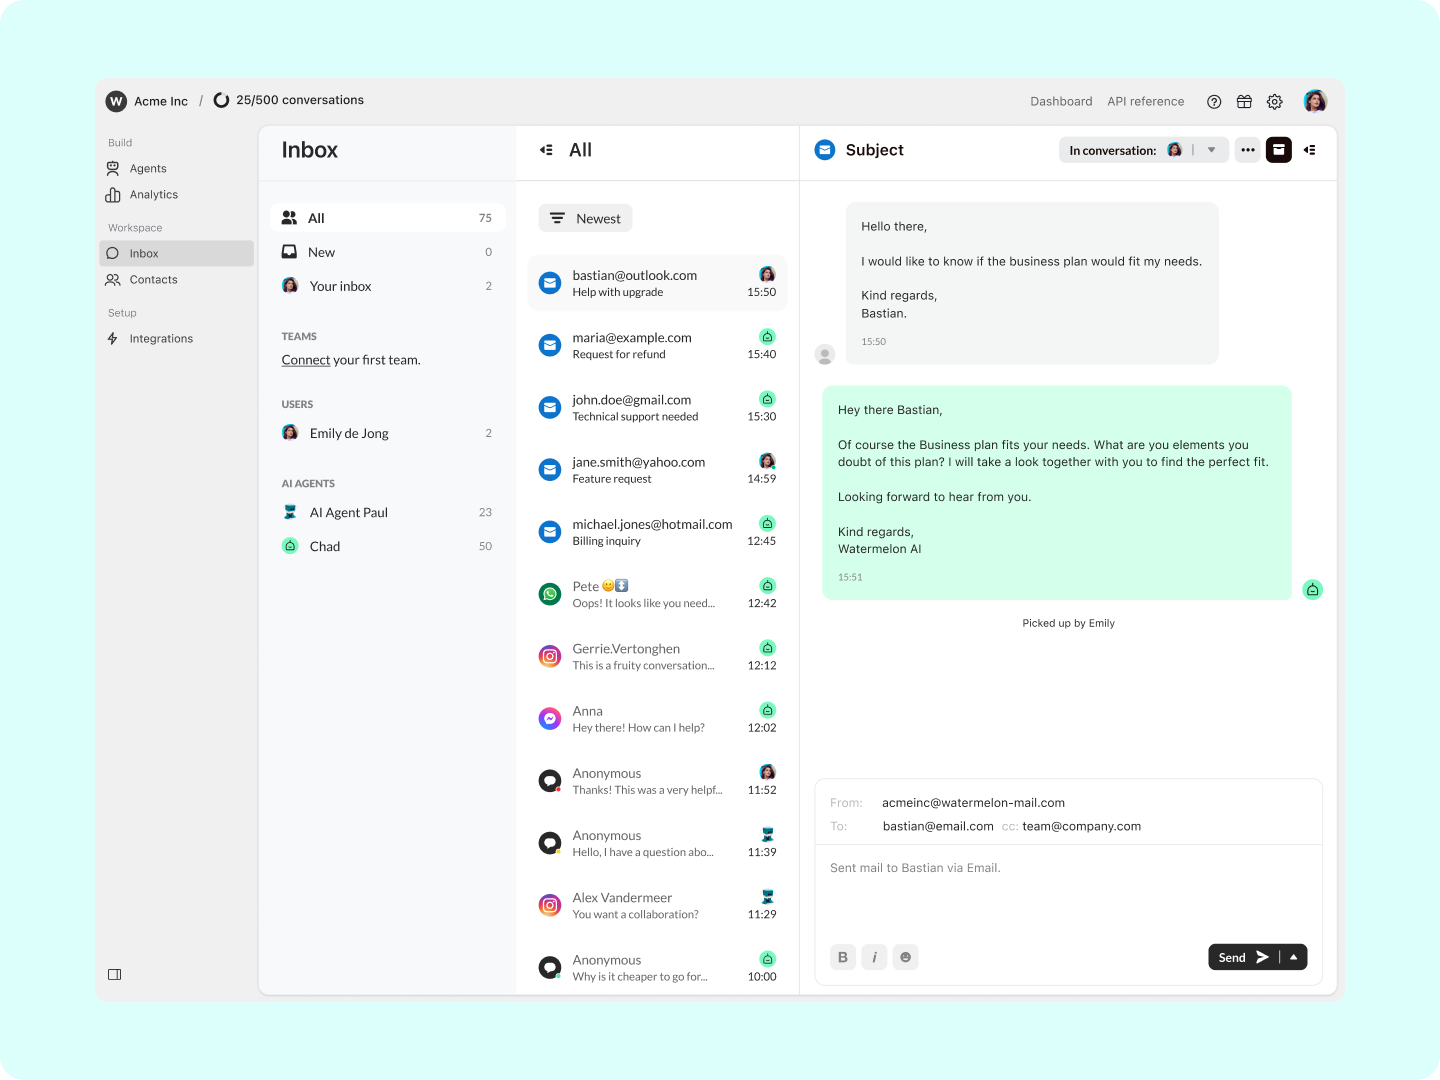Click the archive conversation icon
This screenshot has width=1440, height=1080.
1279,150
